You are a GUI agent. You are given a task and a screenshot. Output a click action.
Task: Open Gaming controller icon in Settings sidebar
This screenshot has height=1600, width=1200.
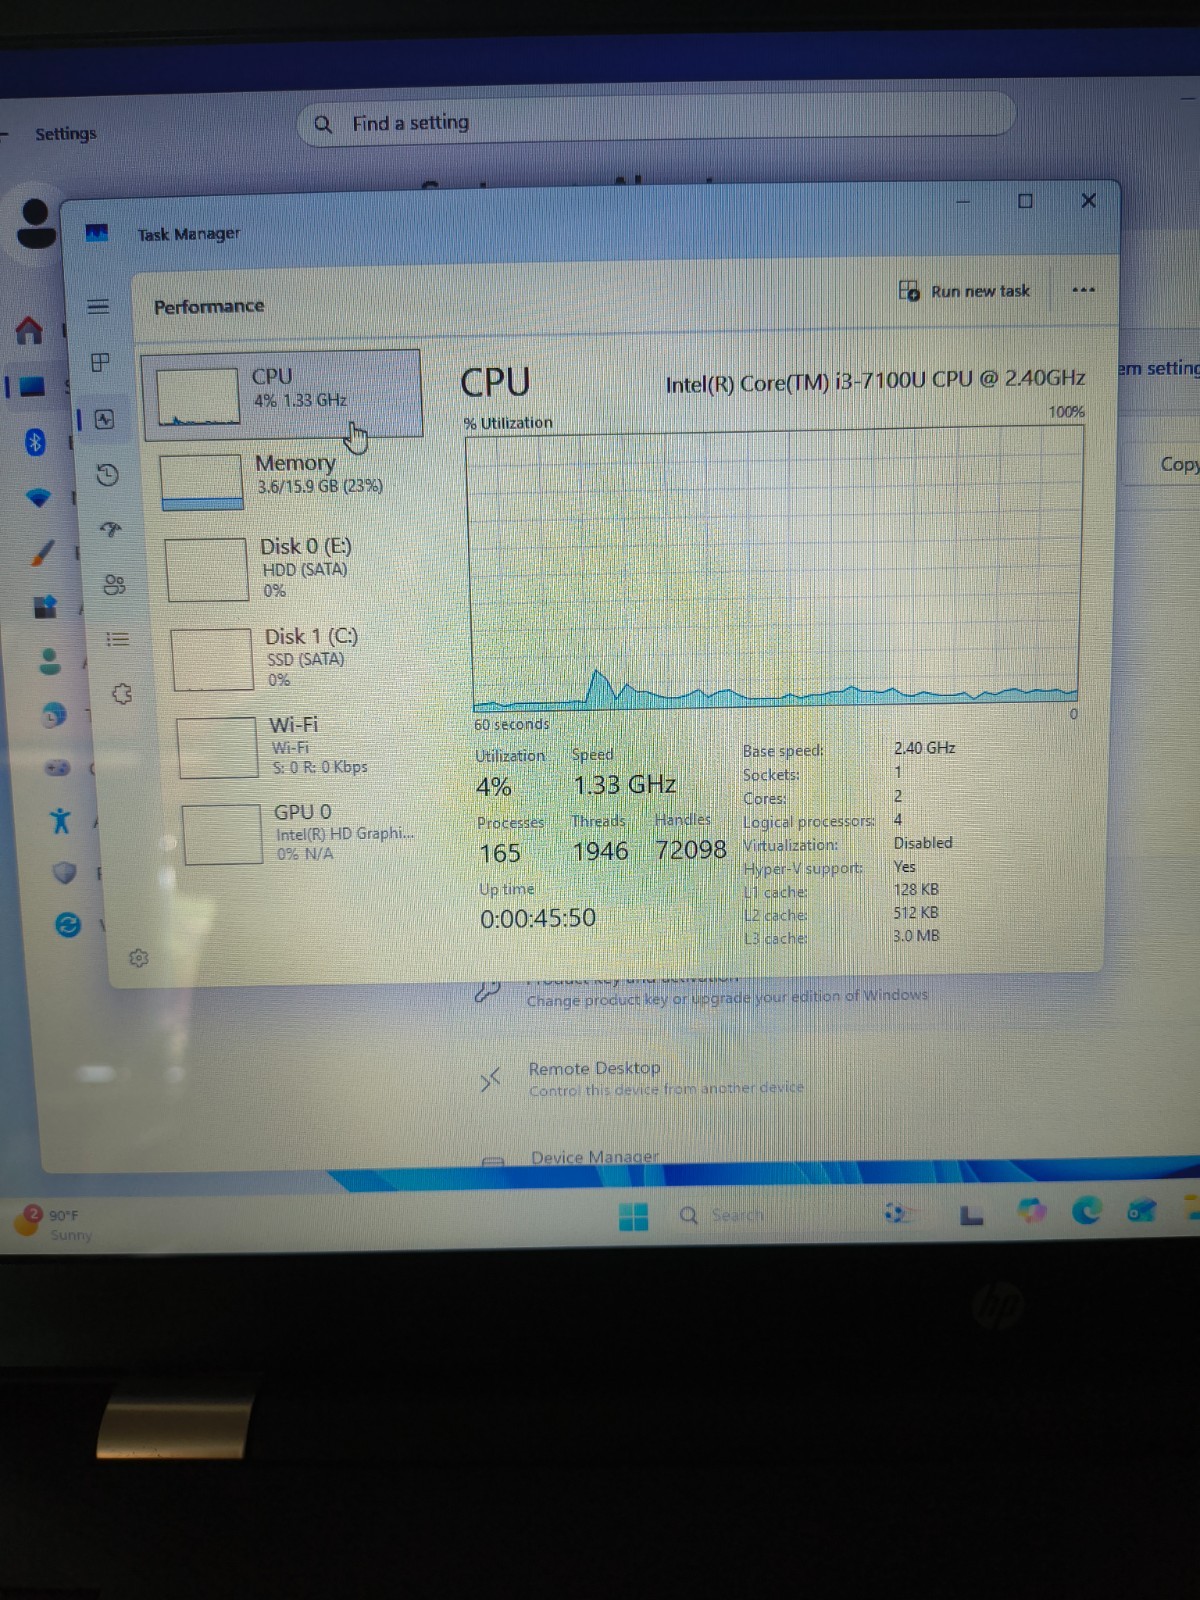coord(57,768)
